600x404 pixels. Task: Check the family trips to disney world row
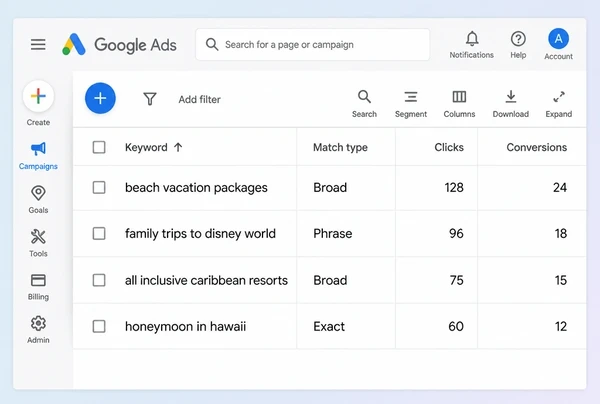click(99, 233)
